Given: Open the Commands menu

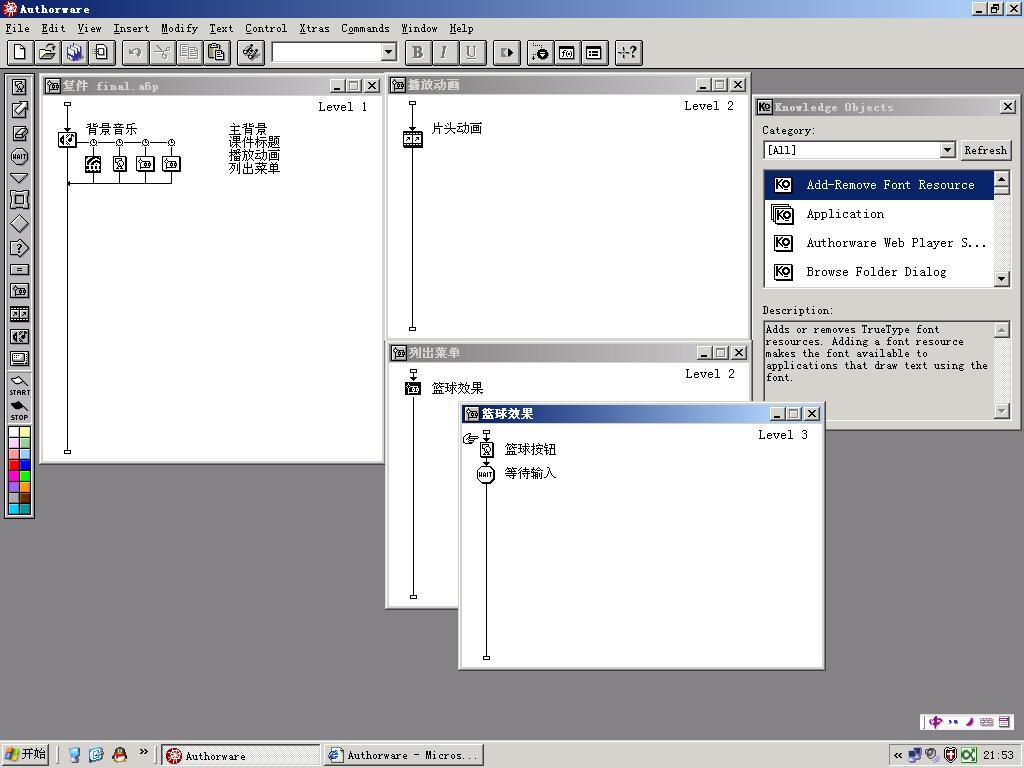Looking at the screenshot, I should [365, 28].
